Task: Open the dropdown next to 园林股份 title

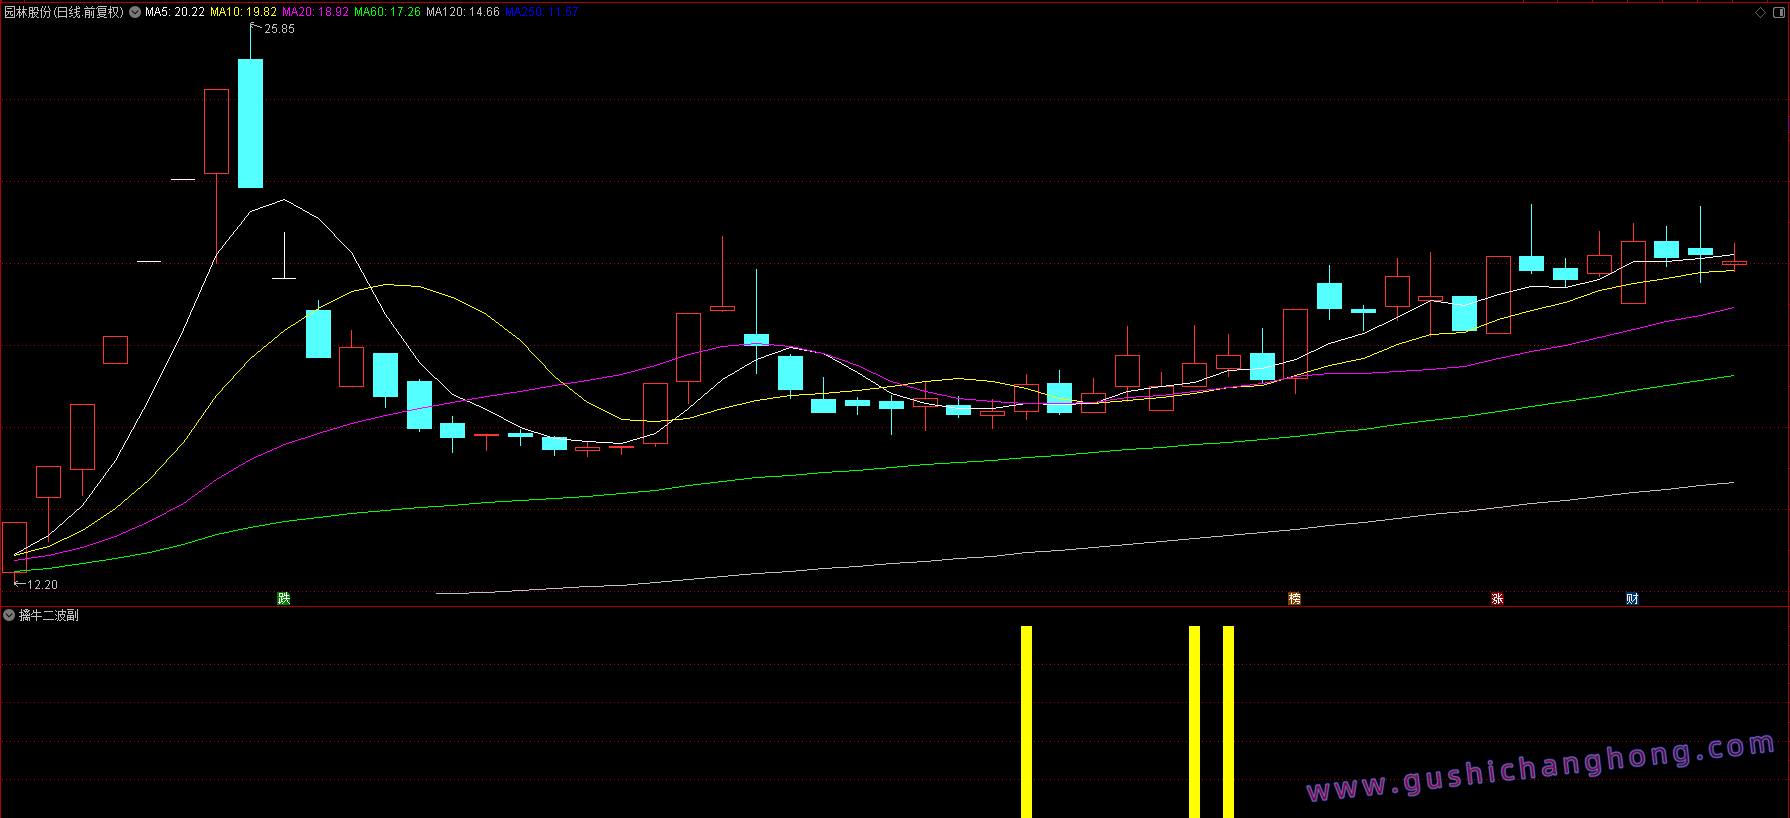Action: coord(135,13)
